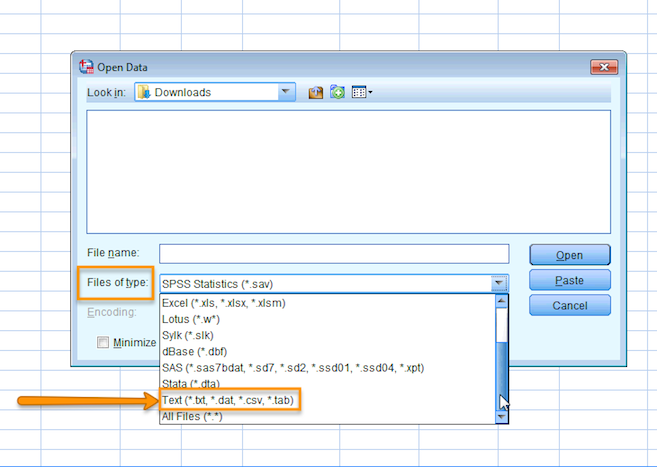The height and width of the screenshot is (467, 657).
Task: Open the list view options icon
Action: coord(362,92)
